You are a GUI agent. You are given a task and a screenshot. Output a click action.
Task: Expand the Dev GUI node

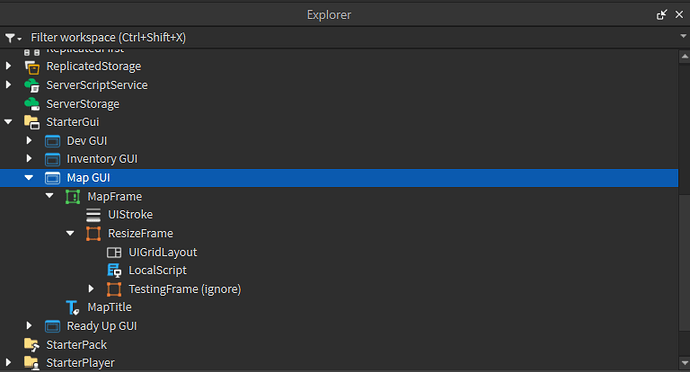tap(29, 140)
